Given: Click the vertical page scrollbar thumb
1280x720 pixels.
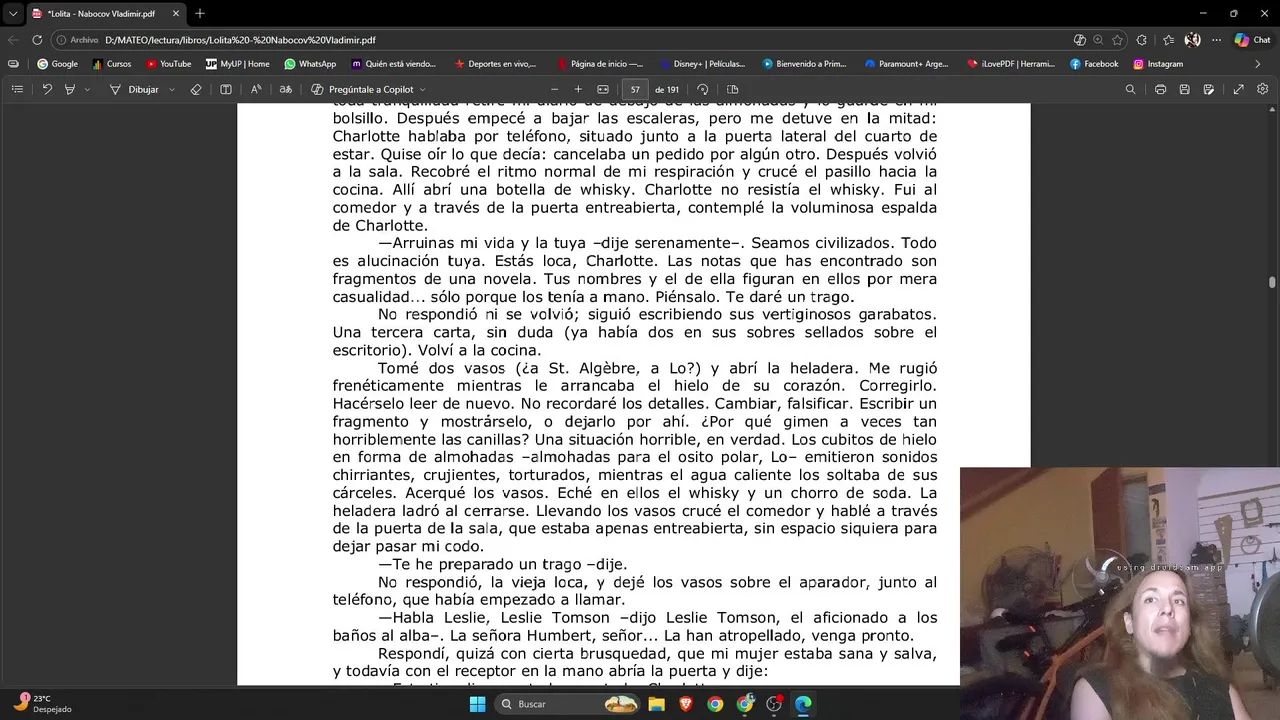Looking at the screenshot, I should [x=1273, y=282].
